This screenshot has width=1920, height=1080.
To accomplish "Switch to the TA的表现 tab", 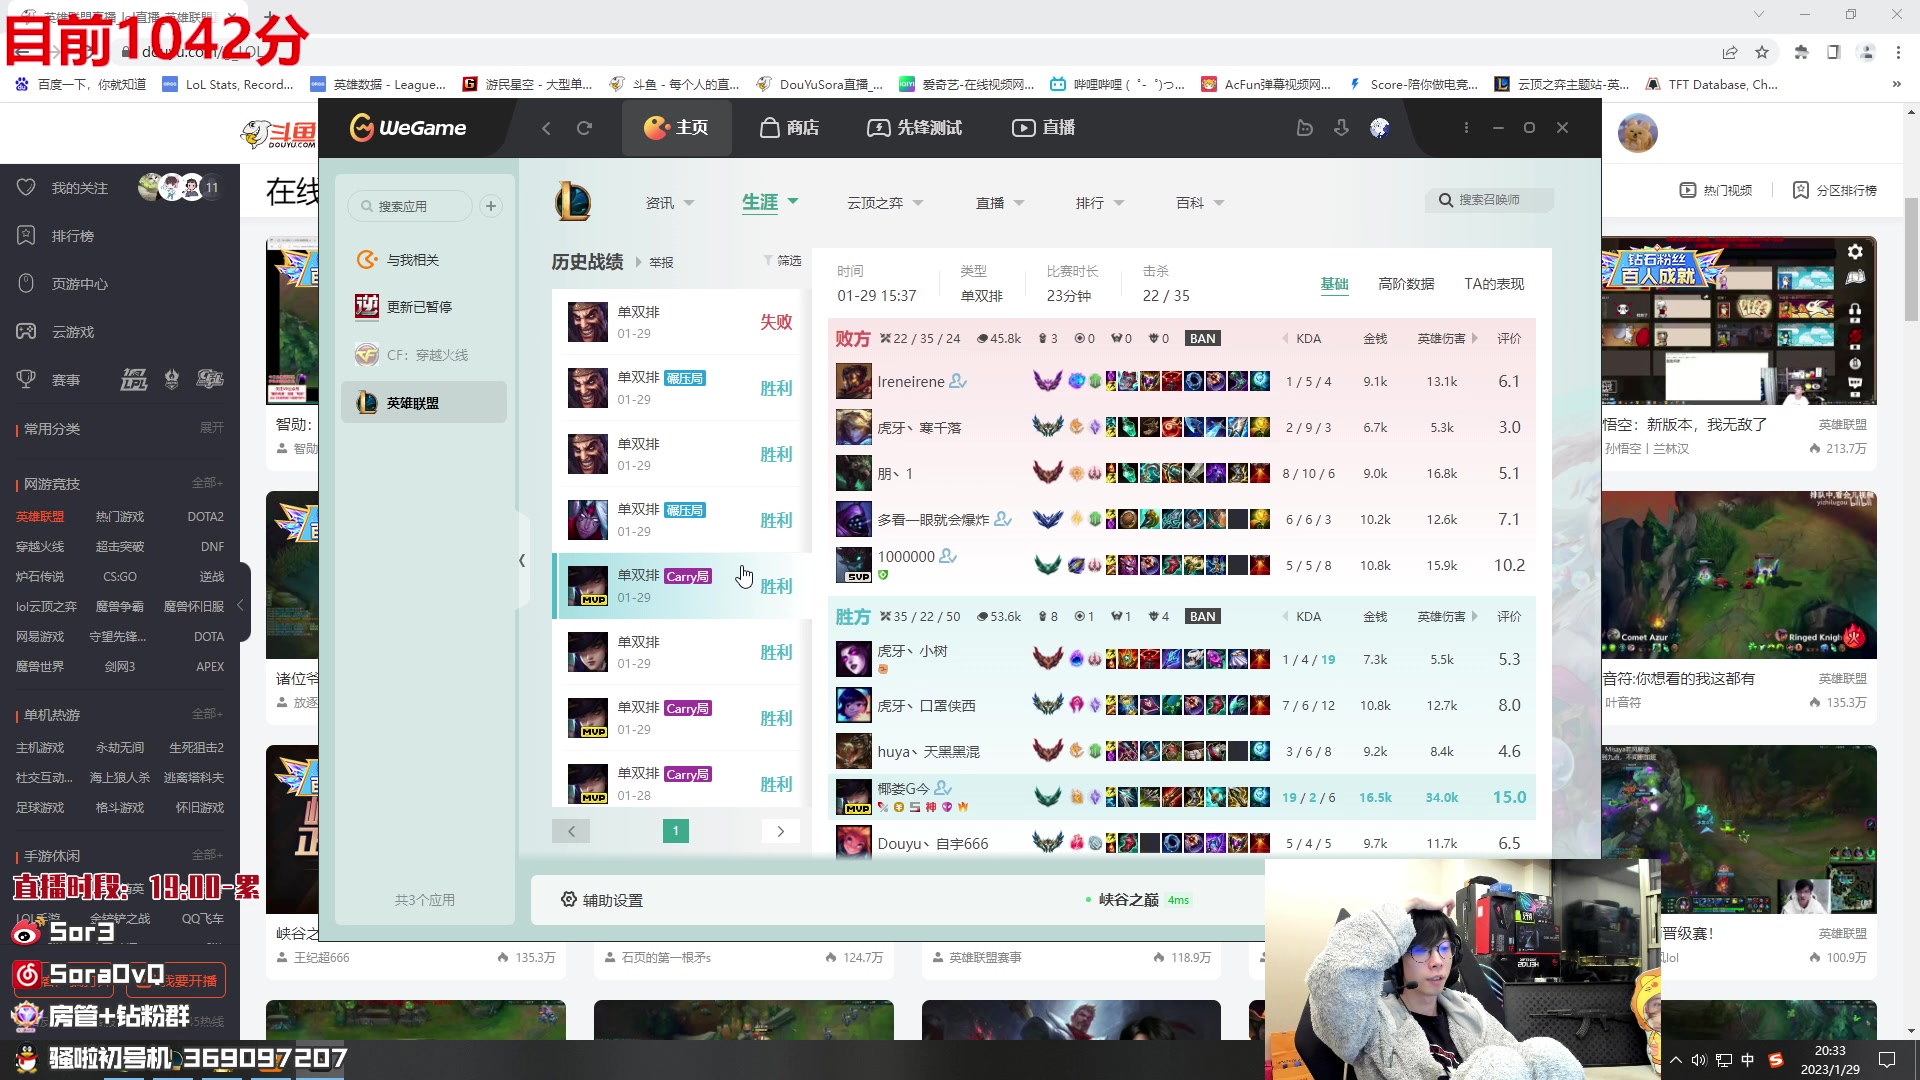I will click(x=1494, y=284).
